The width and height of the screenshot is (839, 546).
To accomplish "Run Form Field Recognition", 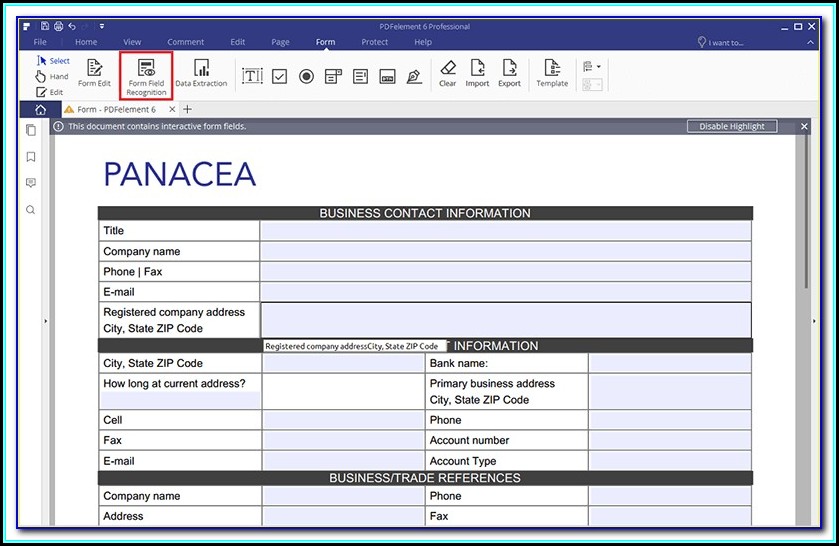I will point(146,76).
